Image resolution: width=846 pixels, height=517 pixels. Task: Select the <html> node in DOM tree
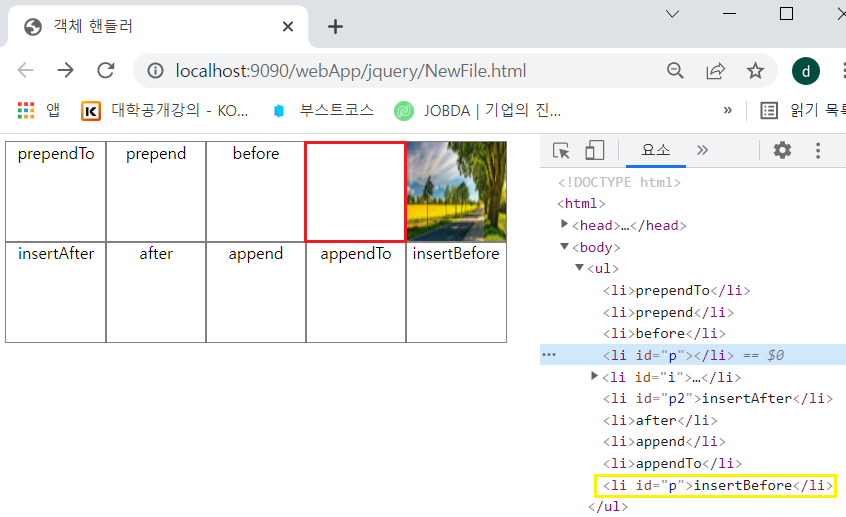coord(581,203)
